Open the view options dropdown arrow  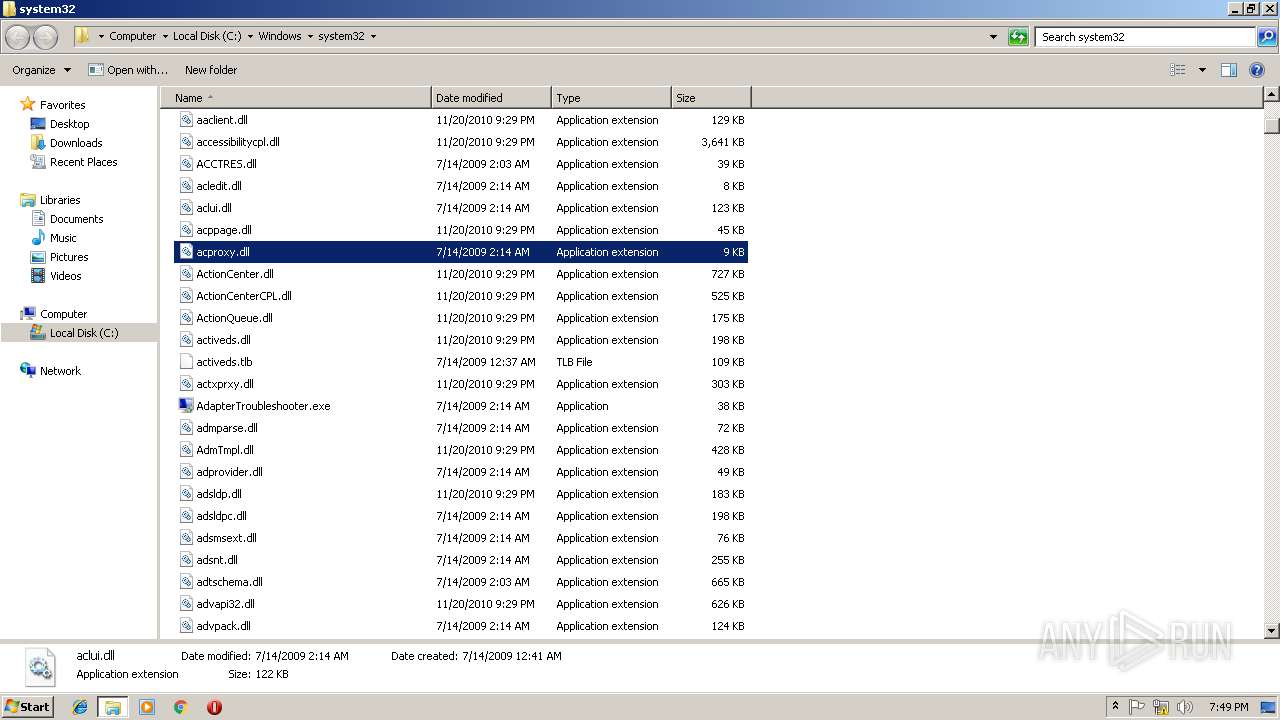(x=1202, y=70)
